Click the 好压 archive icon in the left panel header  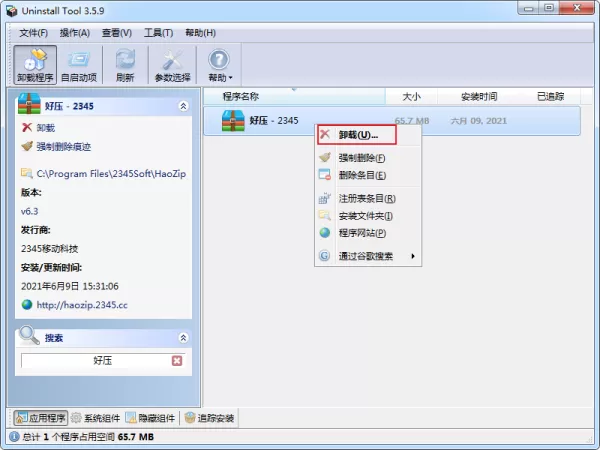(x=29, y=103)
